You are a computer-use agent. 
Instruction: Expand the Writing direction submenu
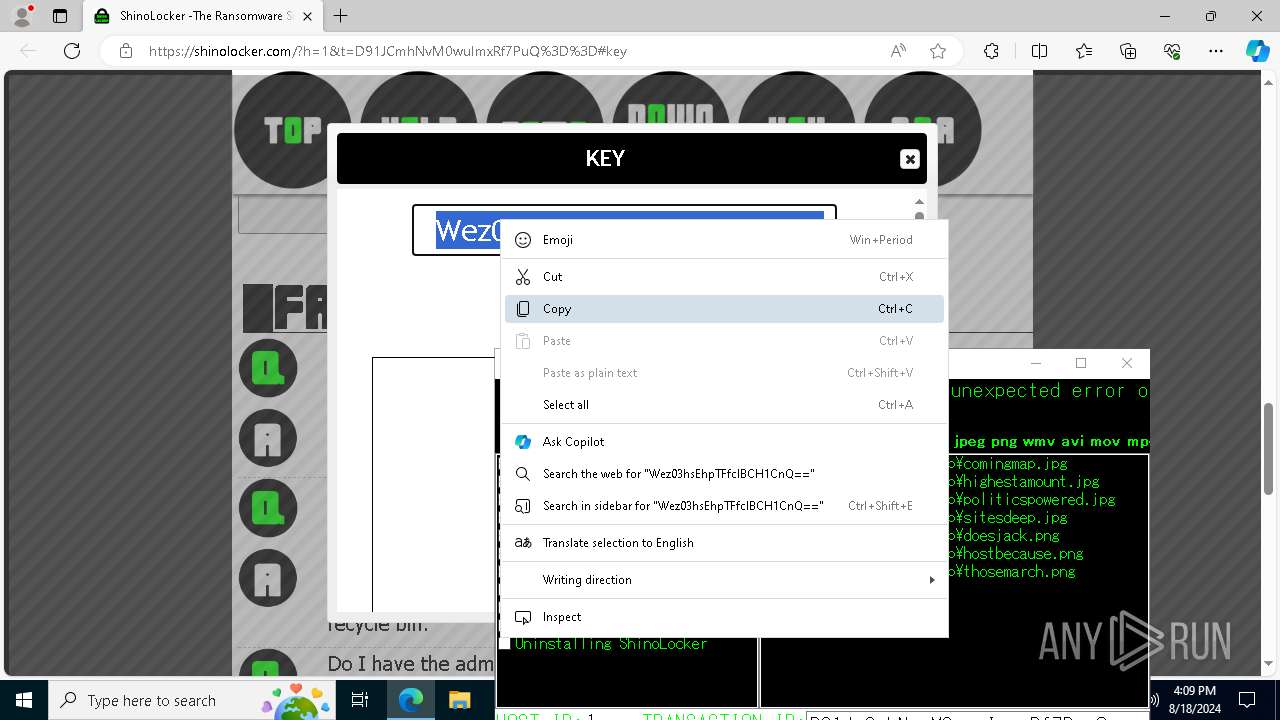point(724,580)
